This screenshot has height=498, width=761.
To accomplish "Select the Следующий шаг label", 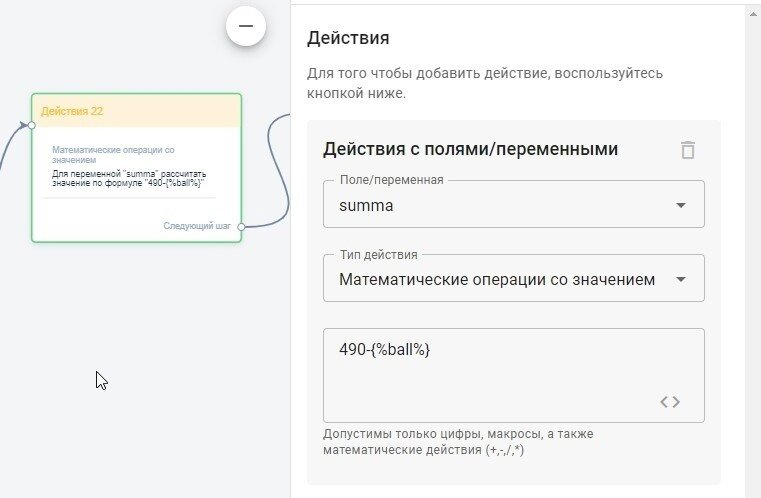I will pyautogui.click(x=197, y=226).
